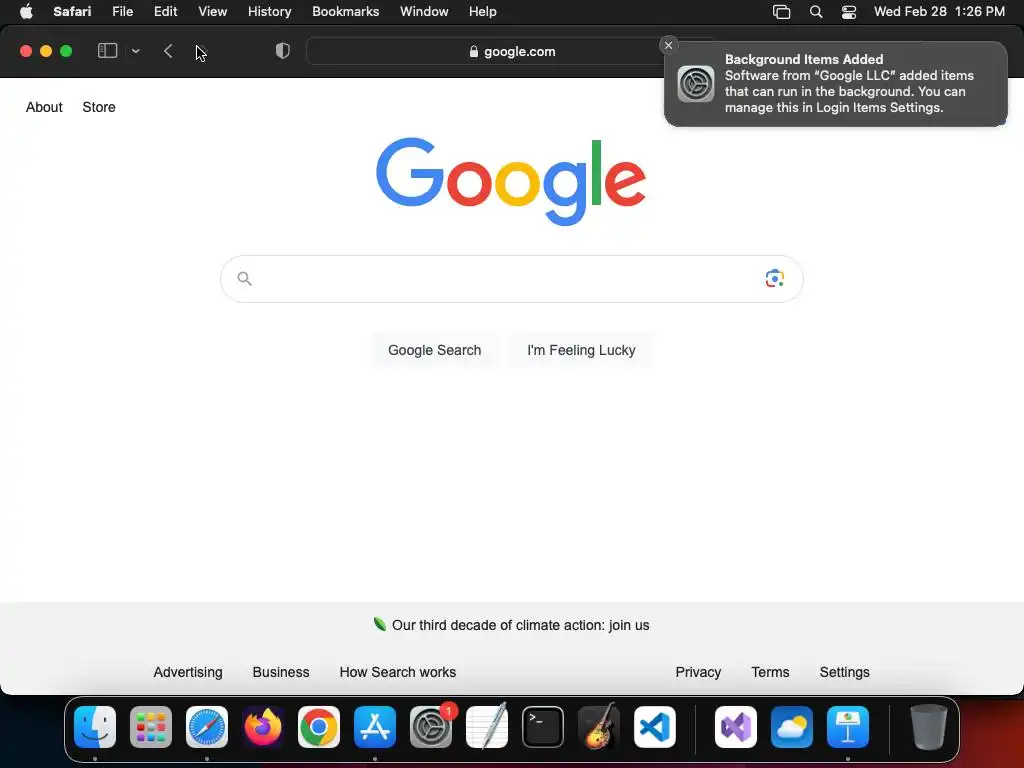This screenshot has height=768, width=1024.
Task: Launch Visual Studio Code from the Dock
Action: (x=655, y=727)
